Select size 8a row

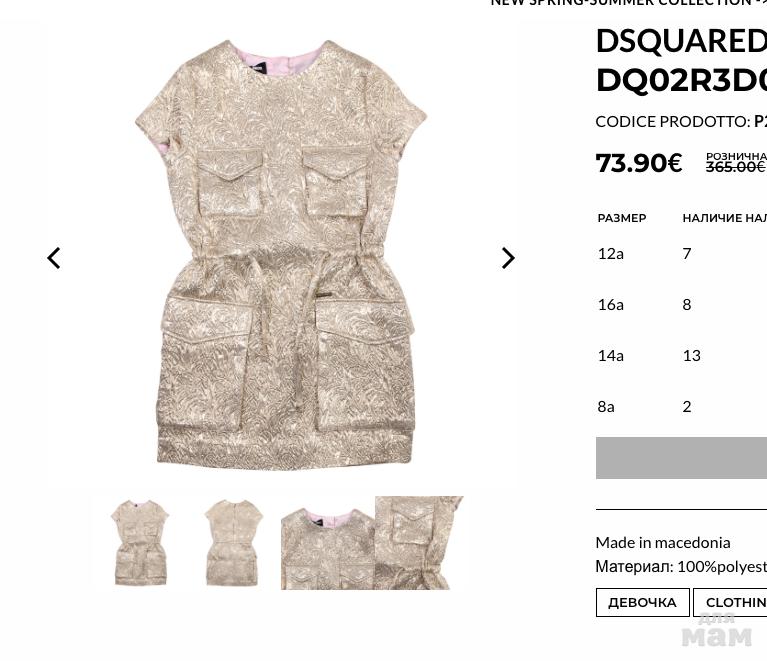(x=682, y=406)
